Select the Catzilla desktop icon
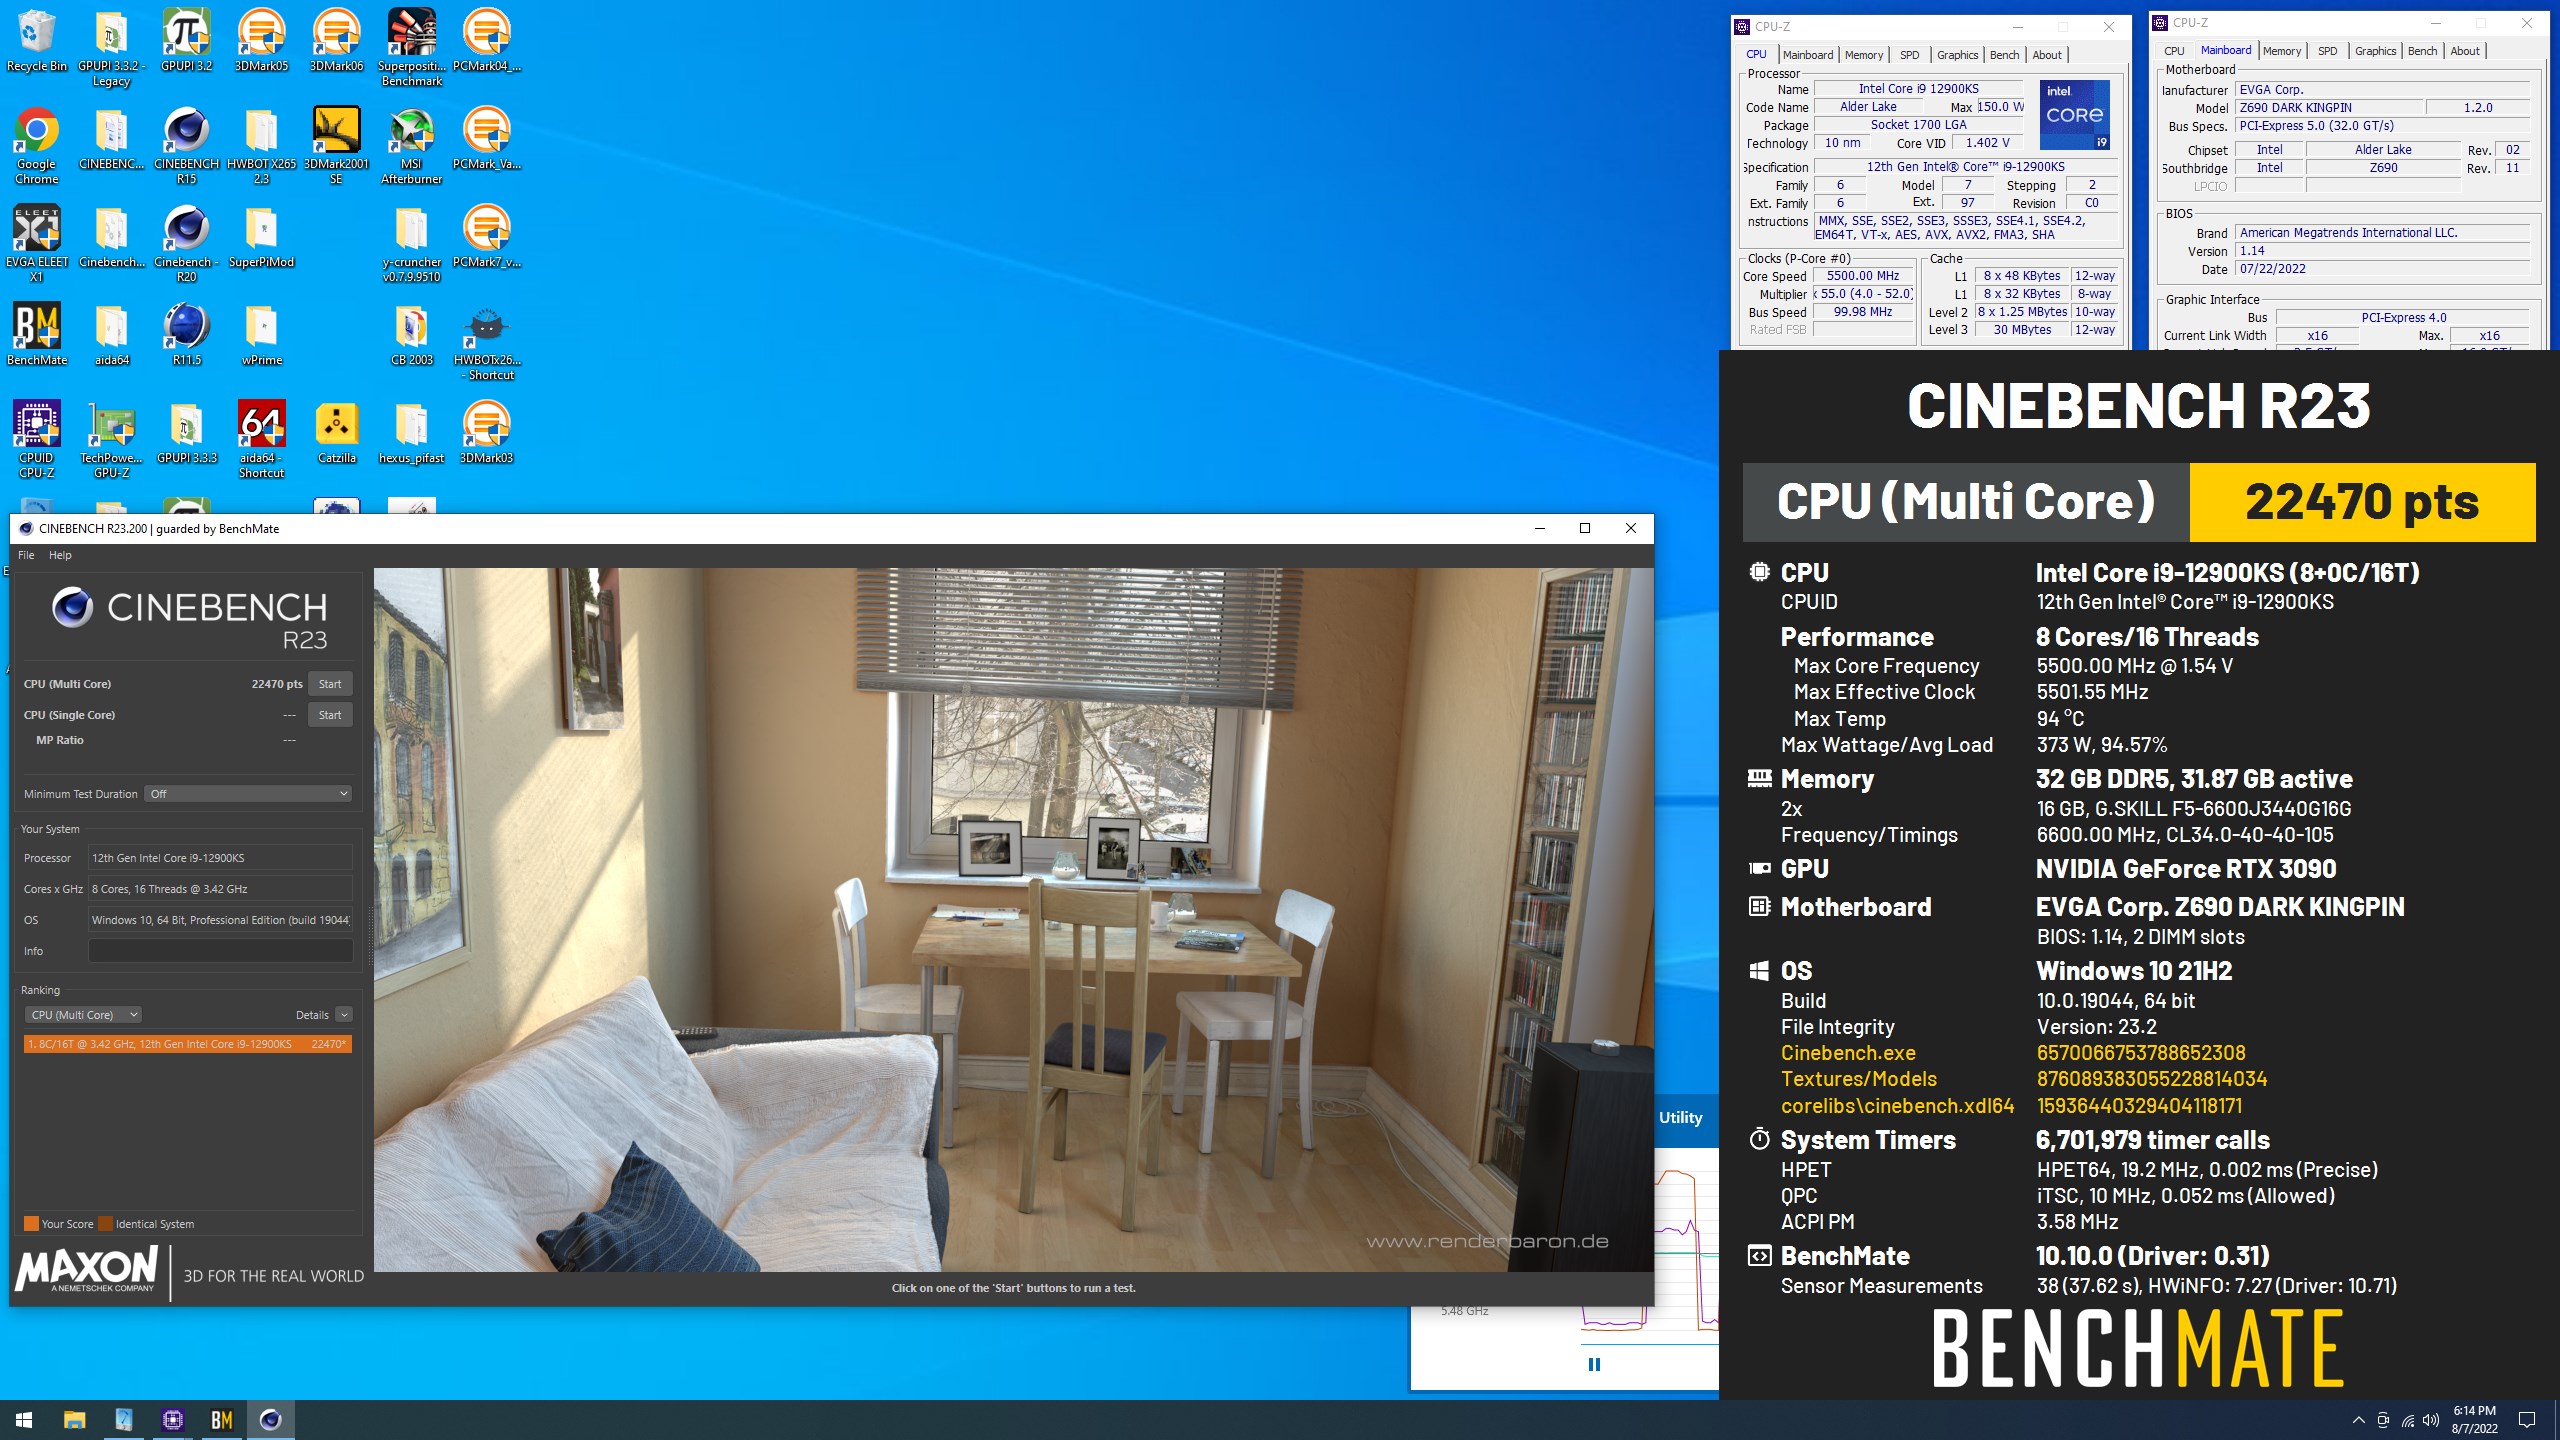The image size is (2560, 1440). tap(337, 433)
